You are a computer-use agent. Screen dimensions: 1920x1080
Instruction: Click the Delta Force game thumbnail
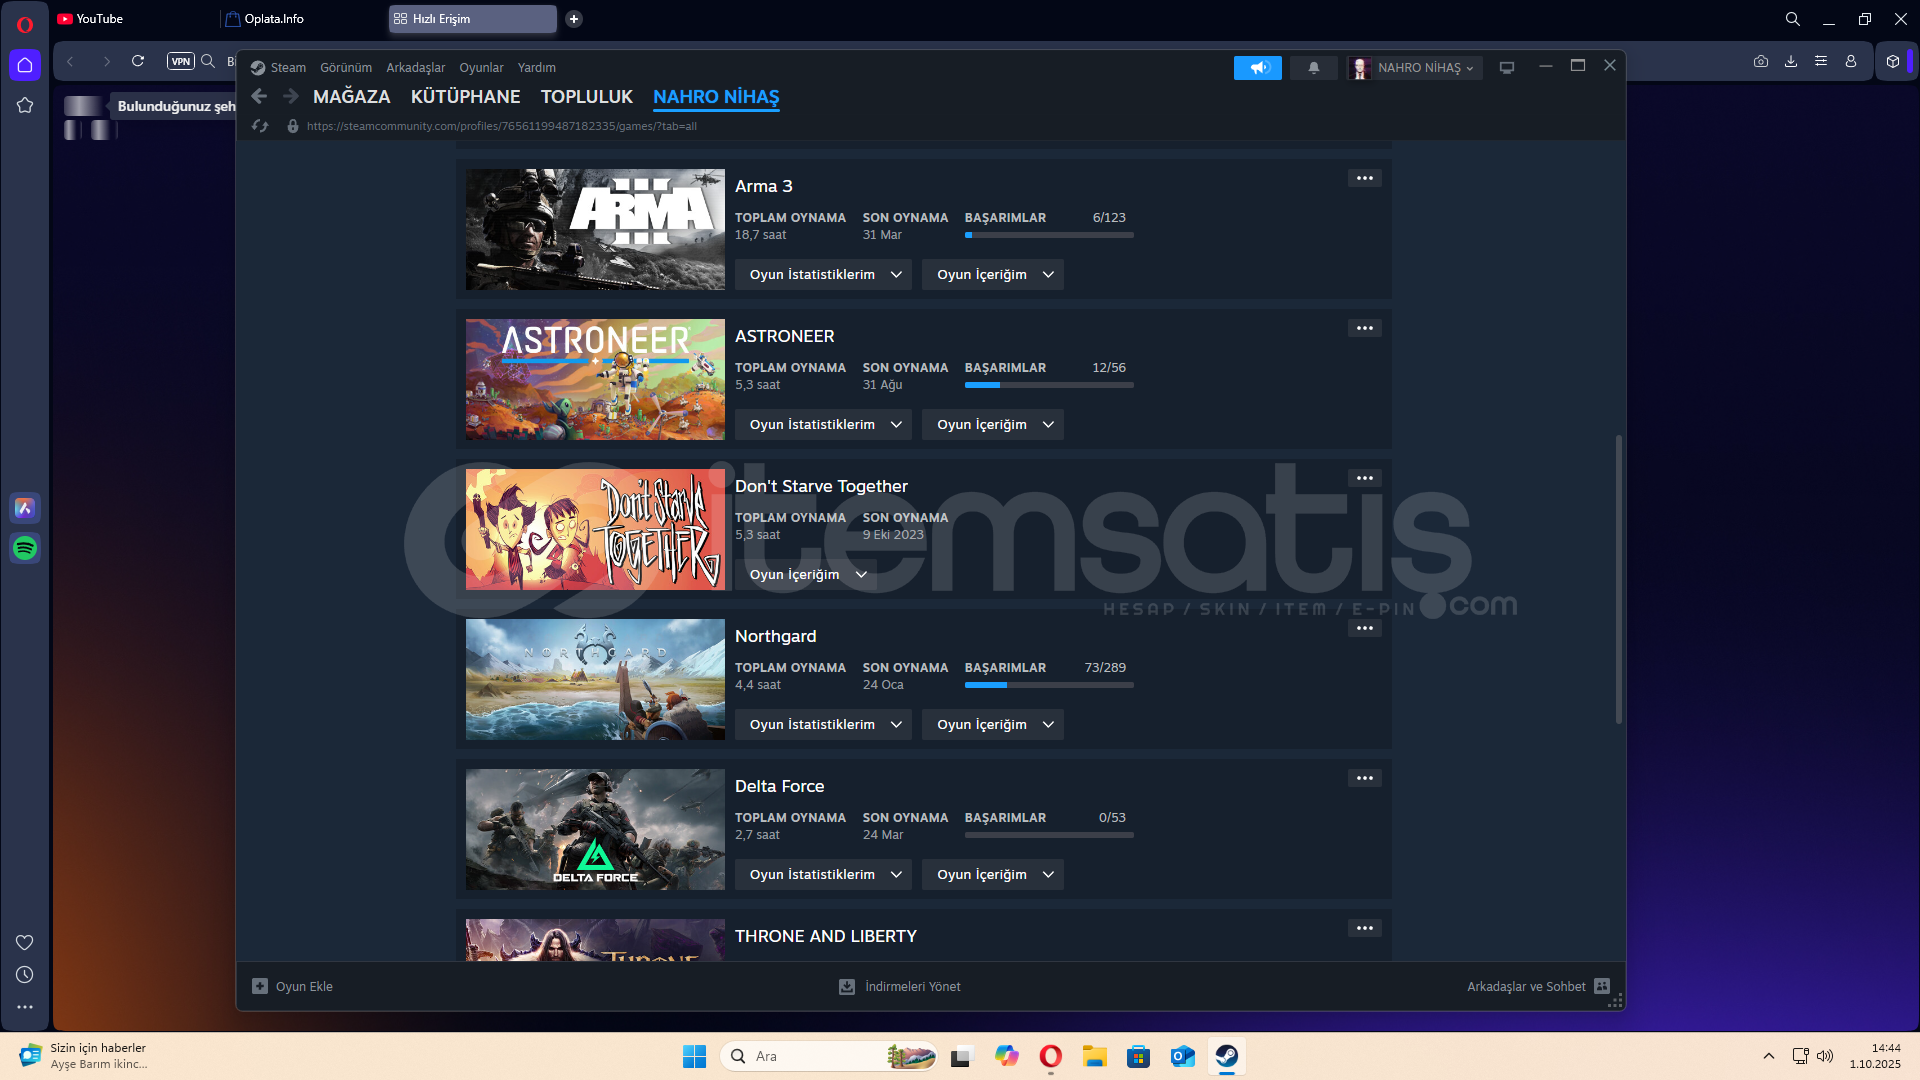[595, 829]
